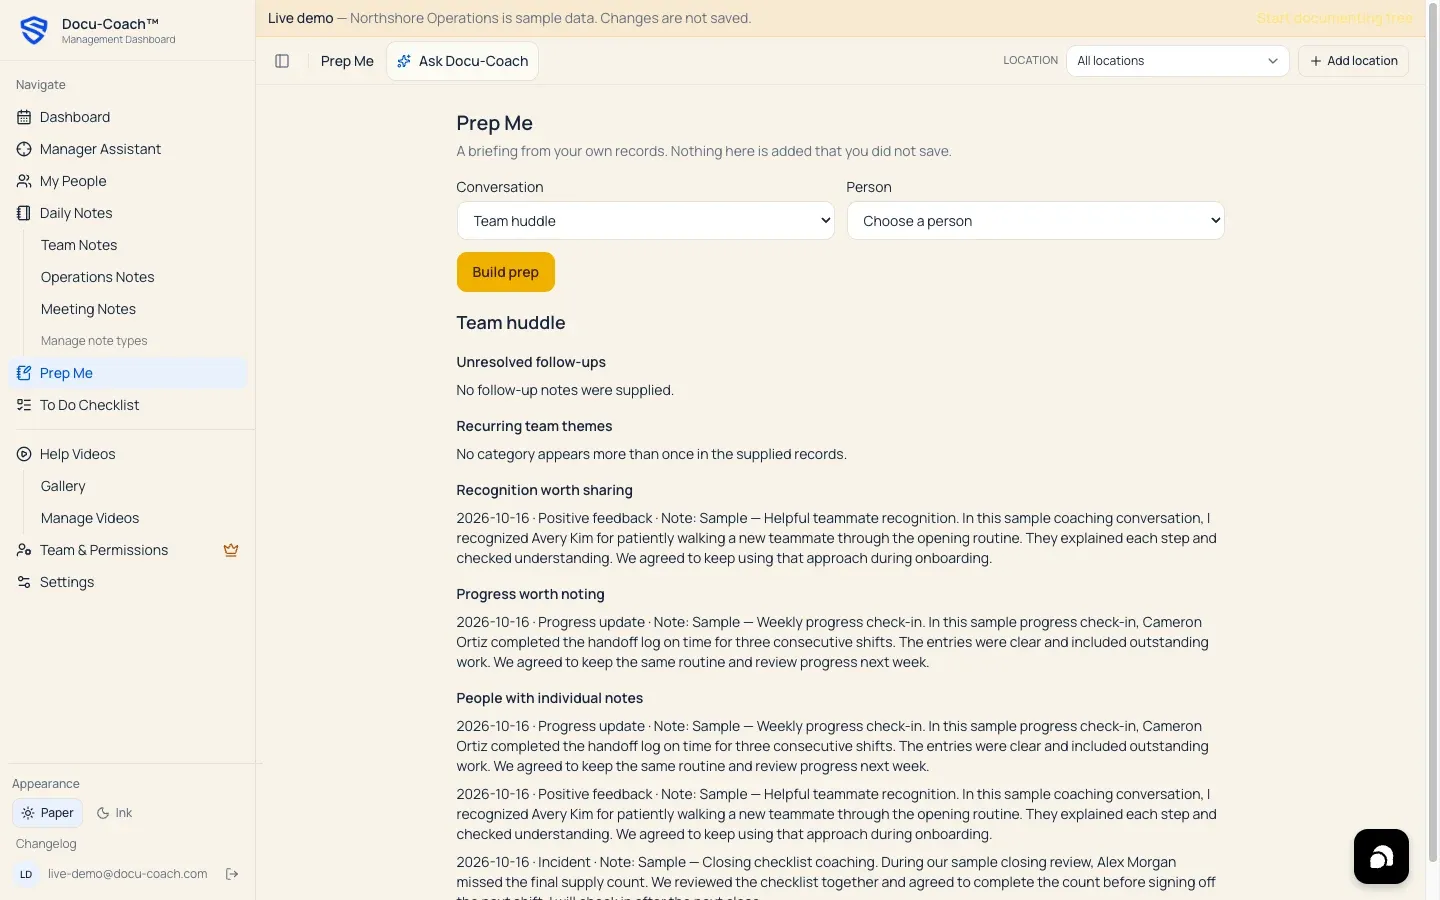Click the Docu-Coach shield logo

(34, 30)
